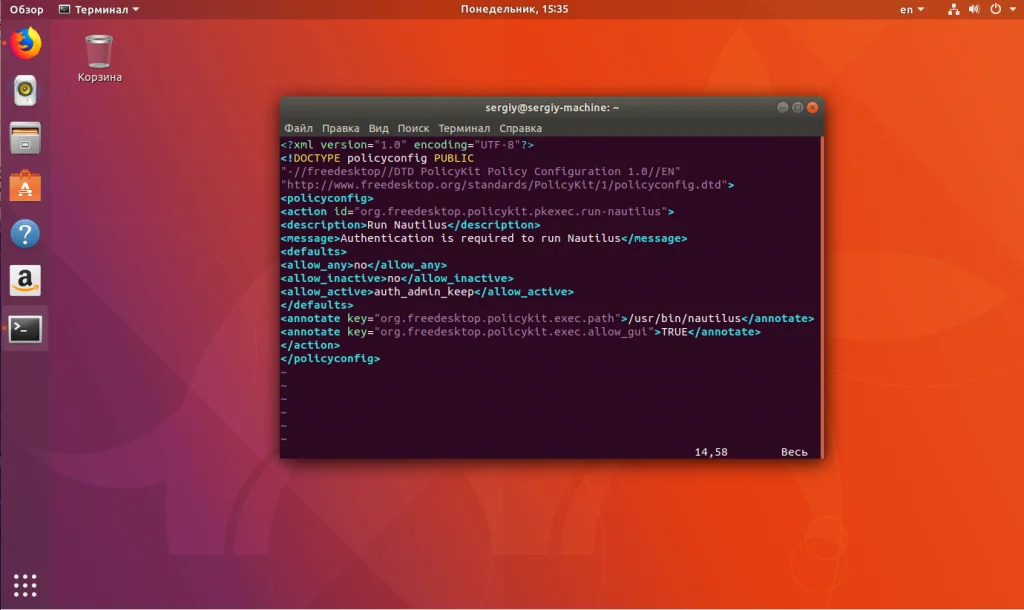
Task: Open Ubuntu Software store icon
Action: [25, 186]
